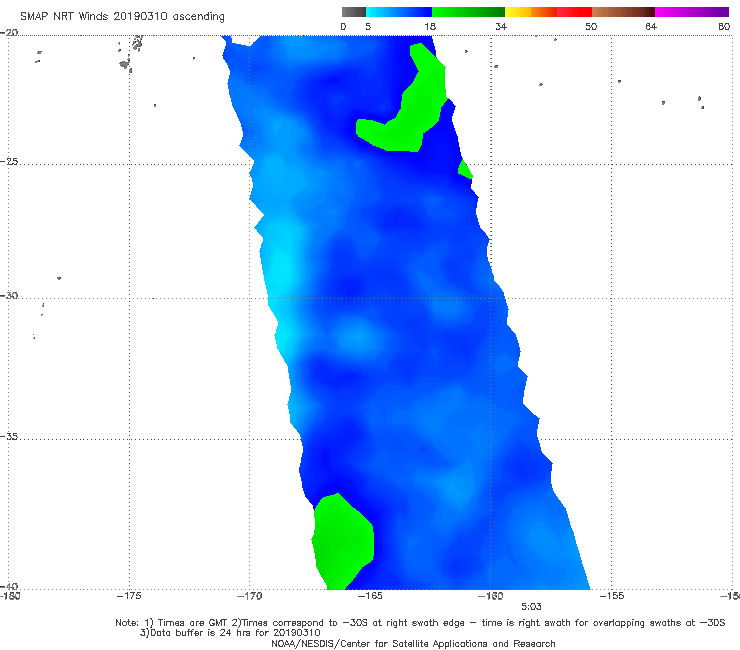Click the small green patch on the swath's right edge

pyautogui.click(x=465, y=170)
